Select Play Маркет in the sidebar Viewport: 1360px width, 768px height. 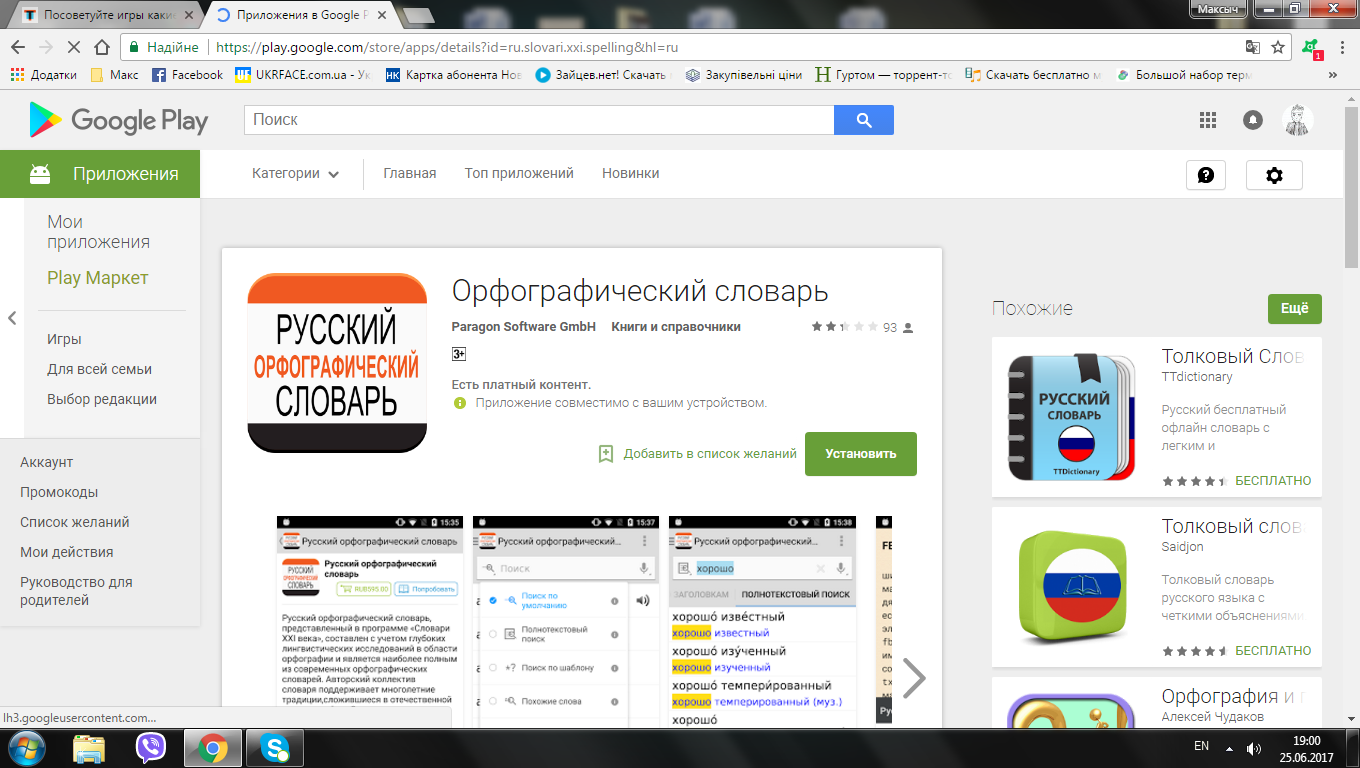point(97,278)
